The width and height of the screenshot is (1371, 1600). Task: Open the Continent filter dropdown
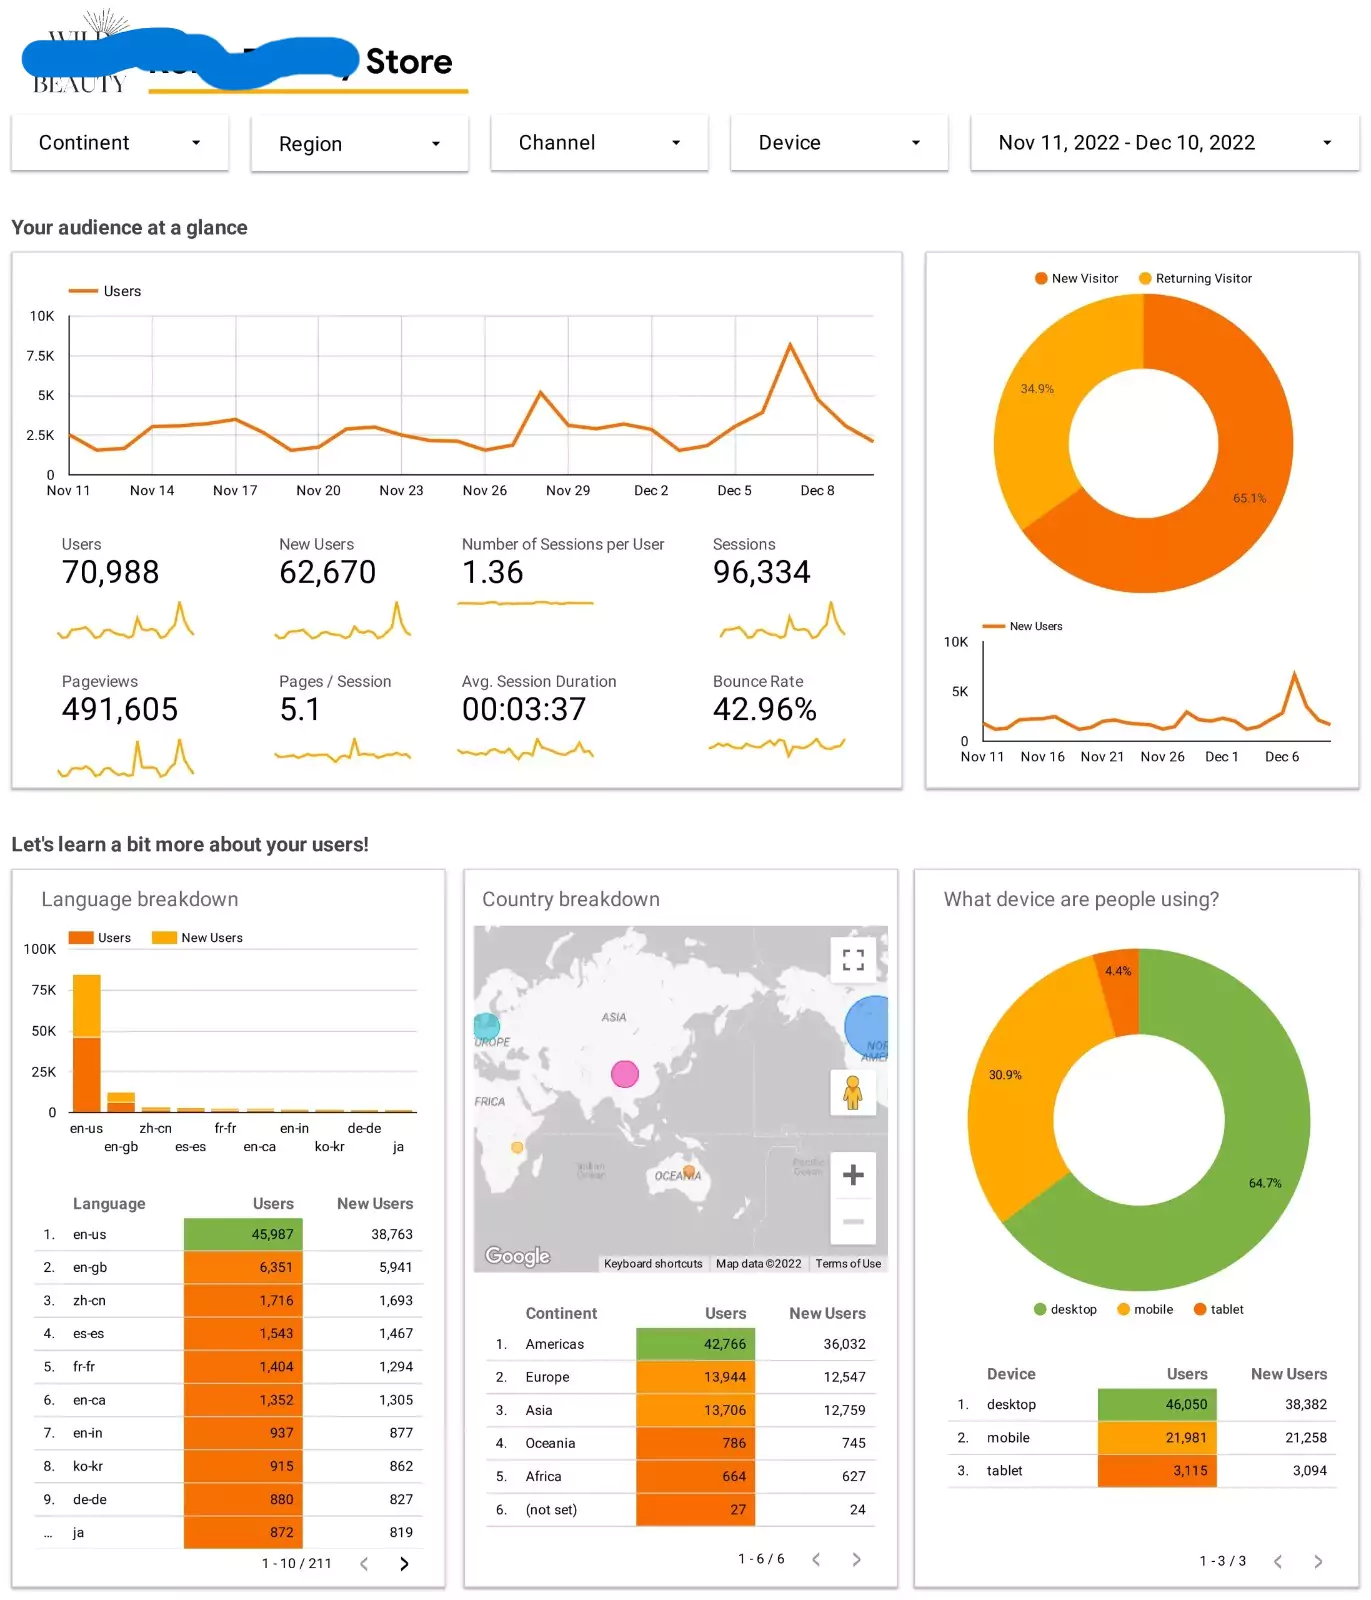tap(120, 143)
